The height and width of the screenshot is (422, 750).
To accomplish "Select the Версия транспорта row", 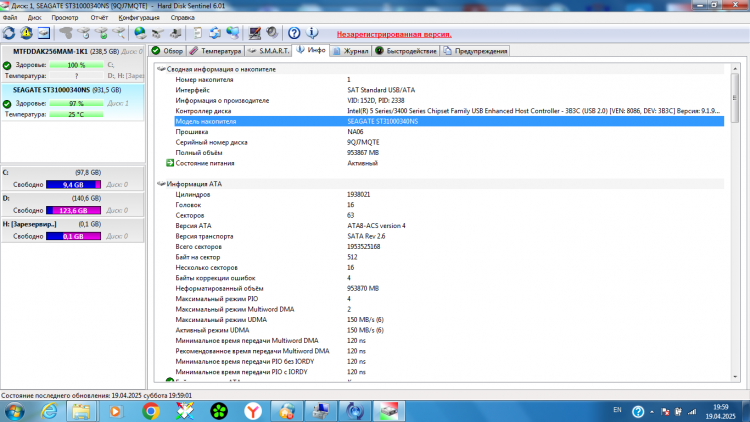I will tap(449, 236).
